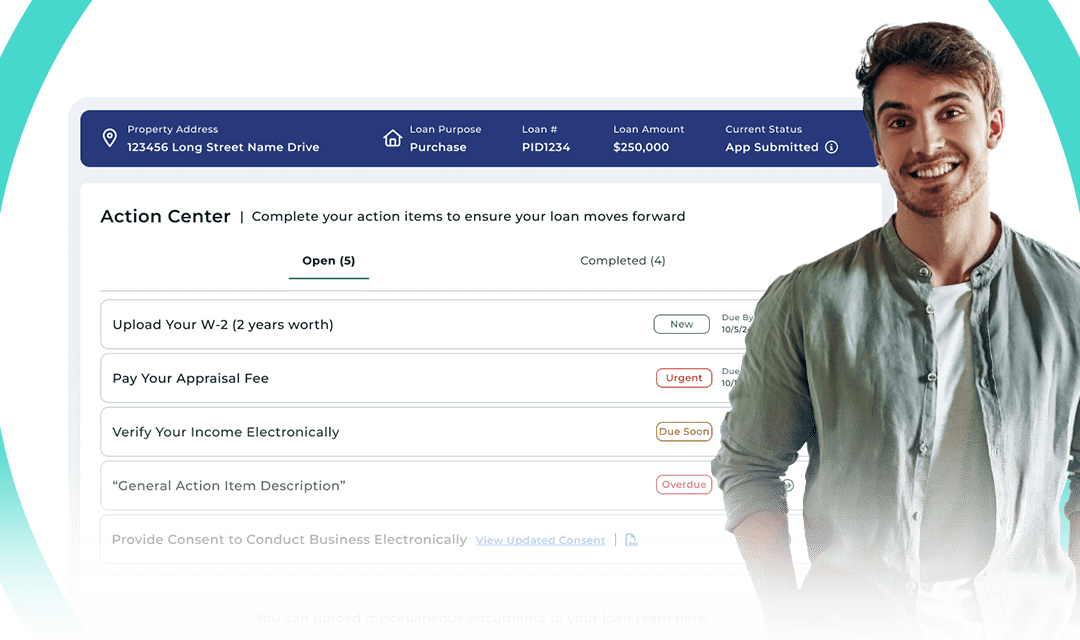Click the App Submitted status text
This screenshot has height=640, width=1080.
[772, 147]
